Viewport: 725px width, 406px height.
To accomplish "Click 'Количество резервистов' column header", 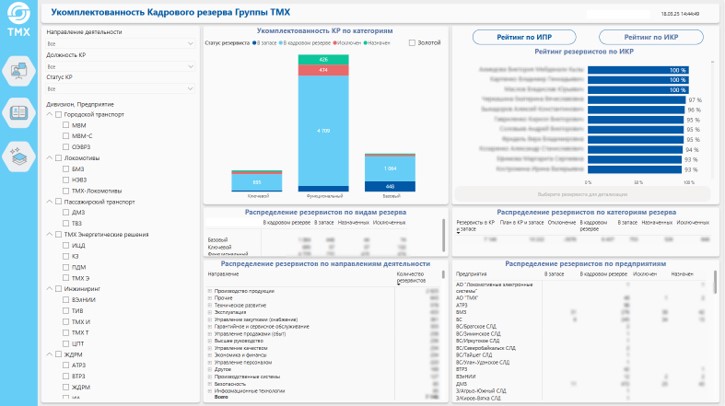I will click(412, 277).
